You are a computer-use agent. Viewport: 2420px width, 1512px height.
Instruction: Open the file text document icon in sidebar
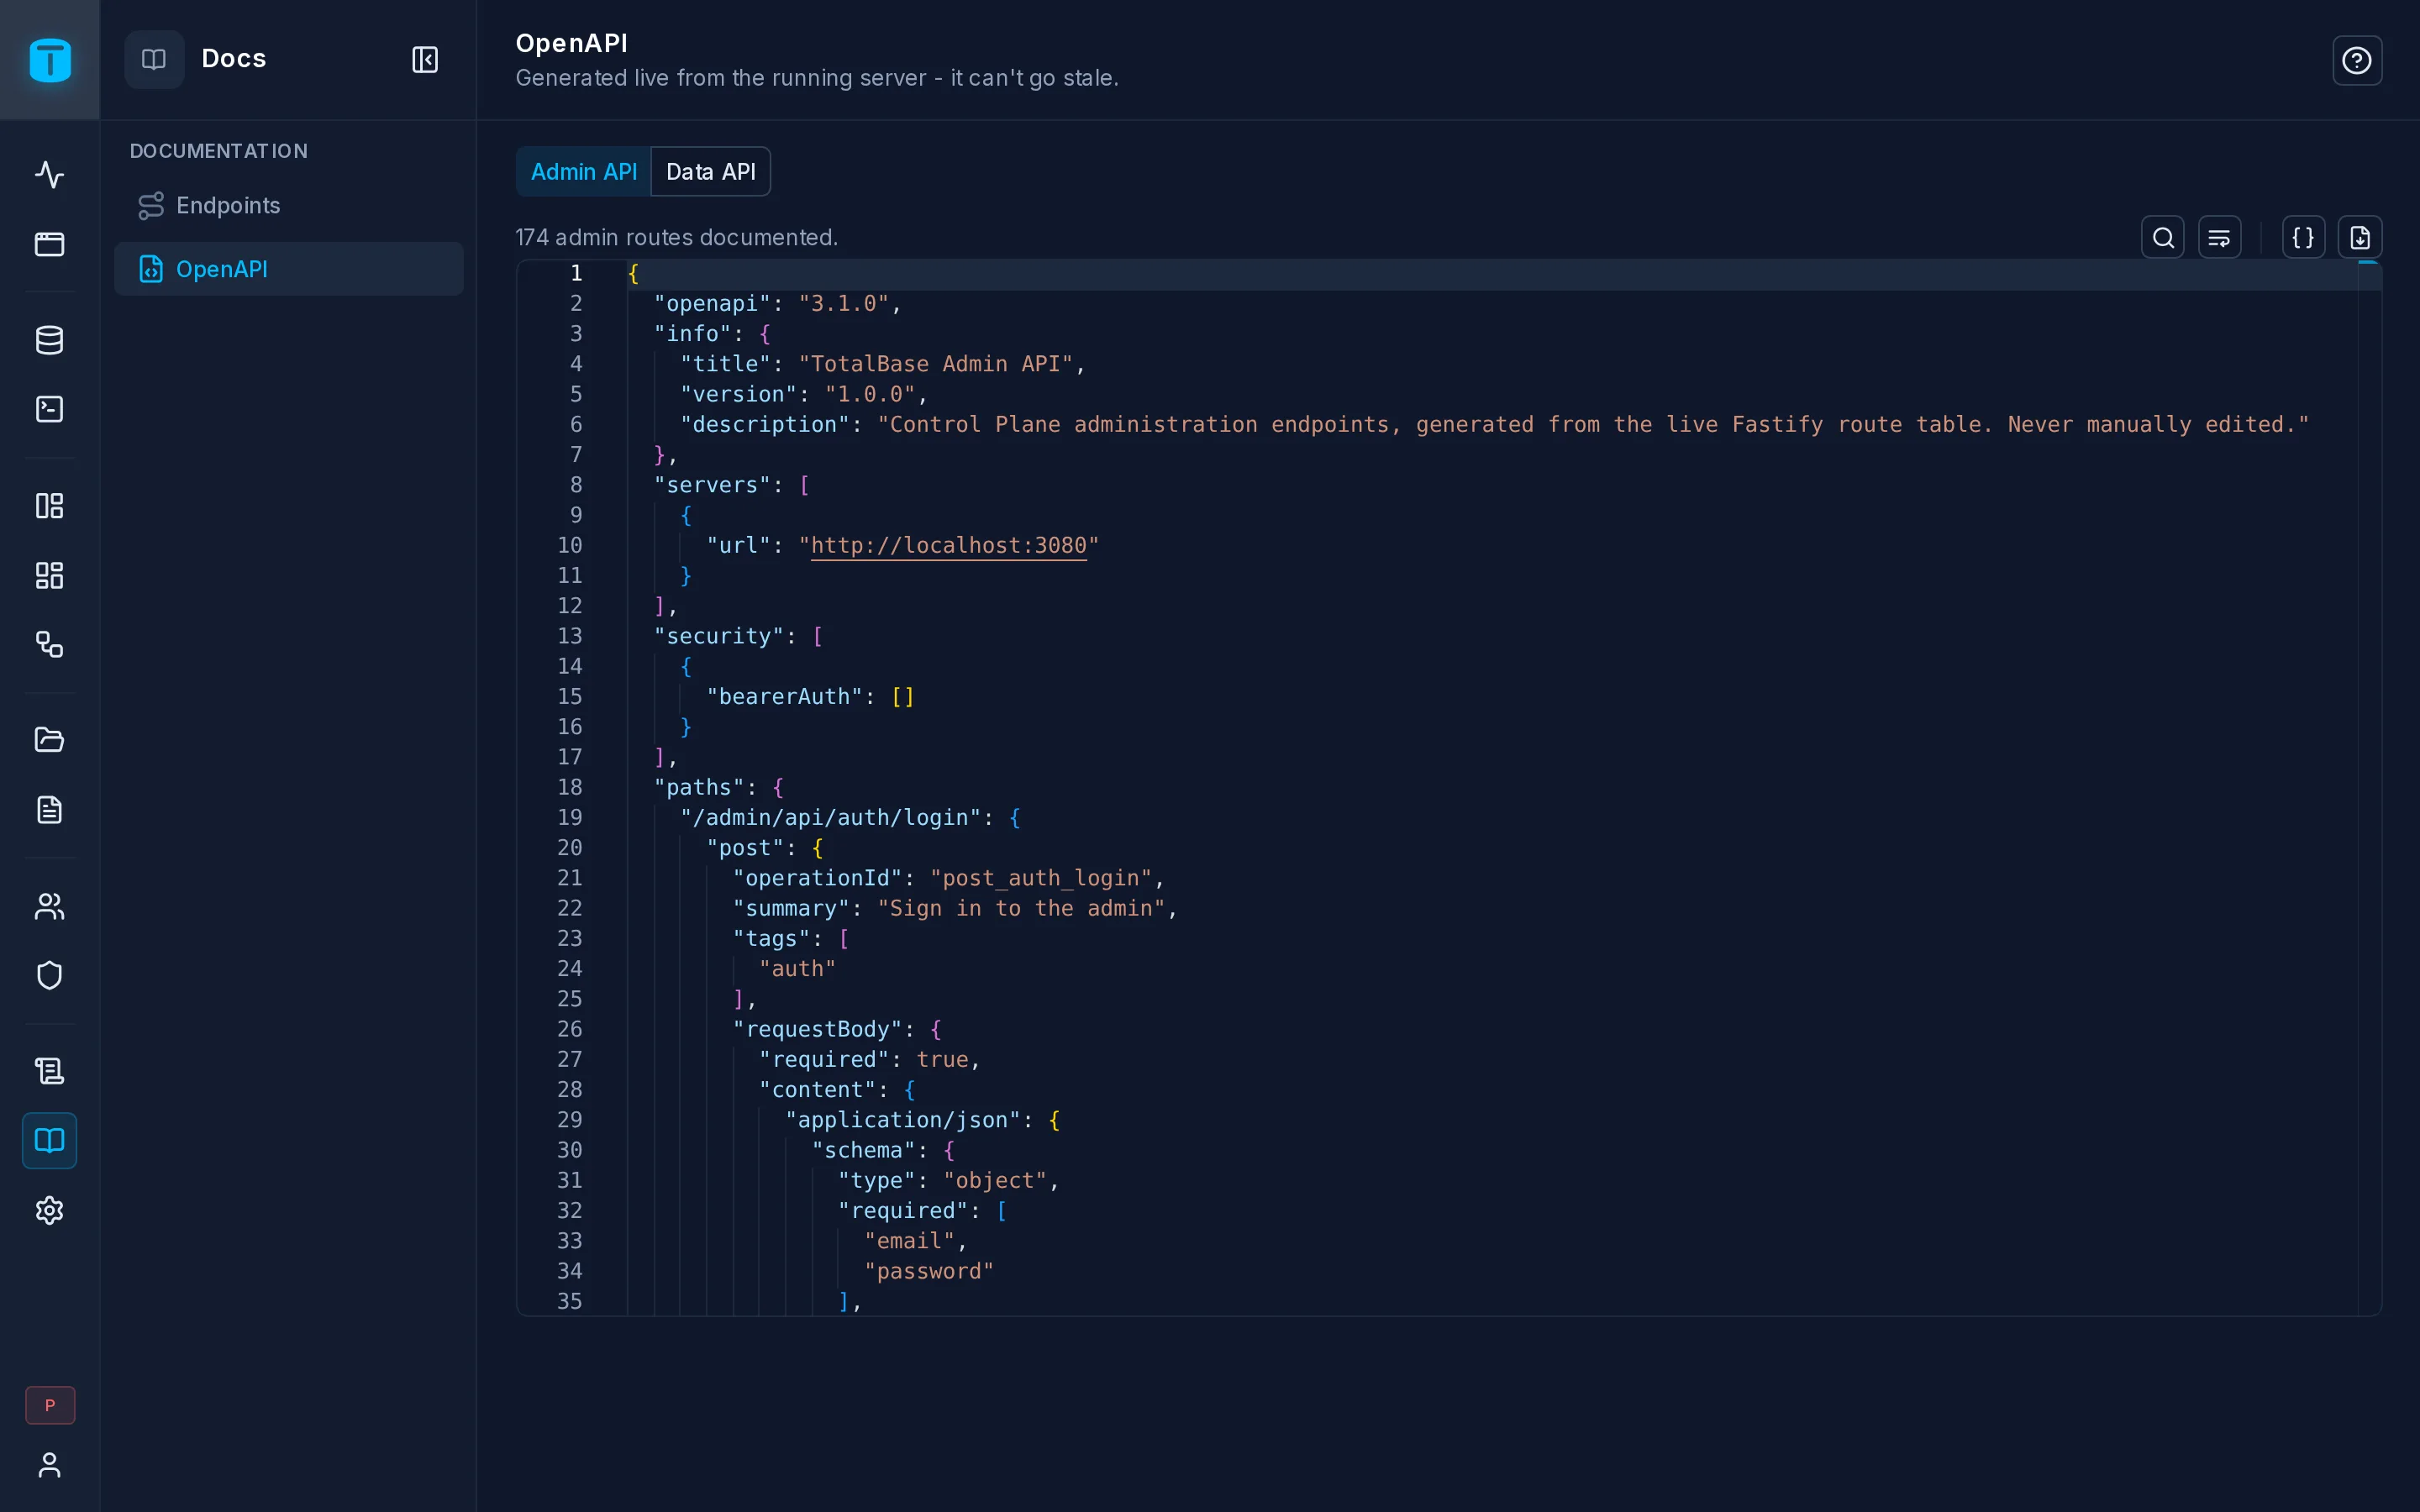coord(50,810)
